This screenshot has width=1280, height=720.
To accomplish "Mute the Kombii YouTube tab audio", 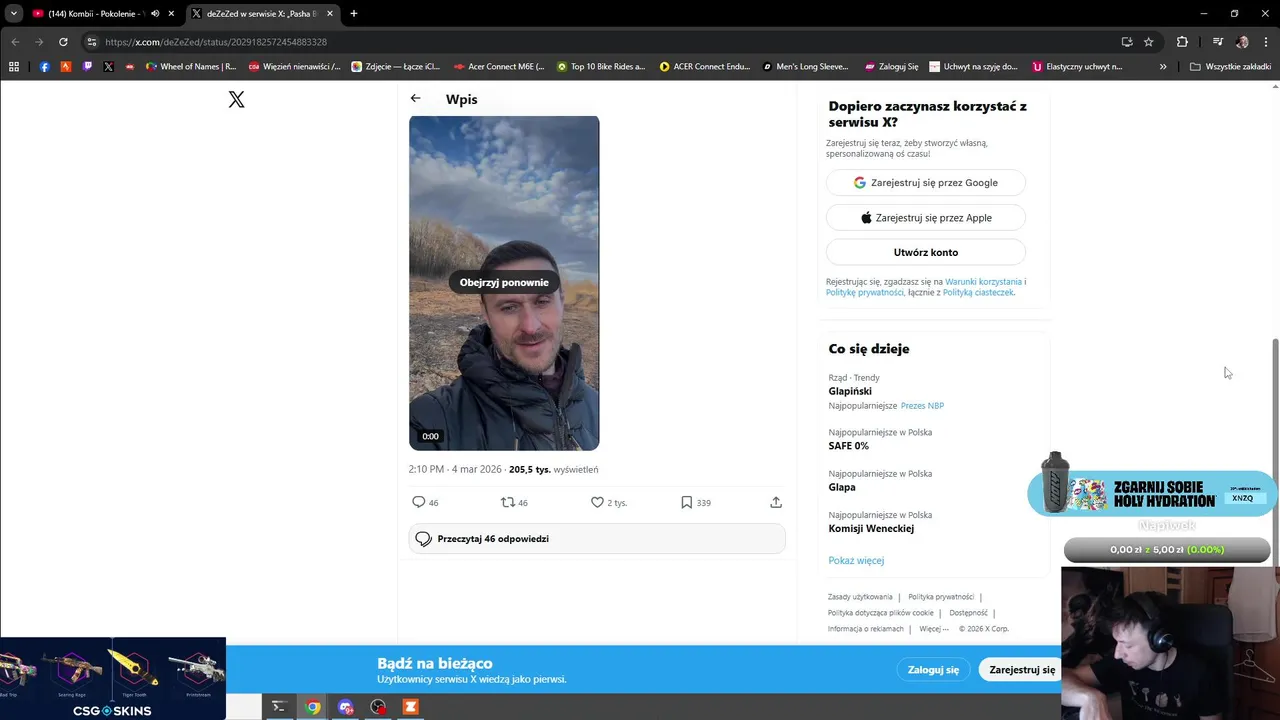I will point(155,14).
